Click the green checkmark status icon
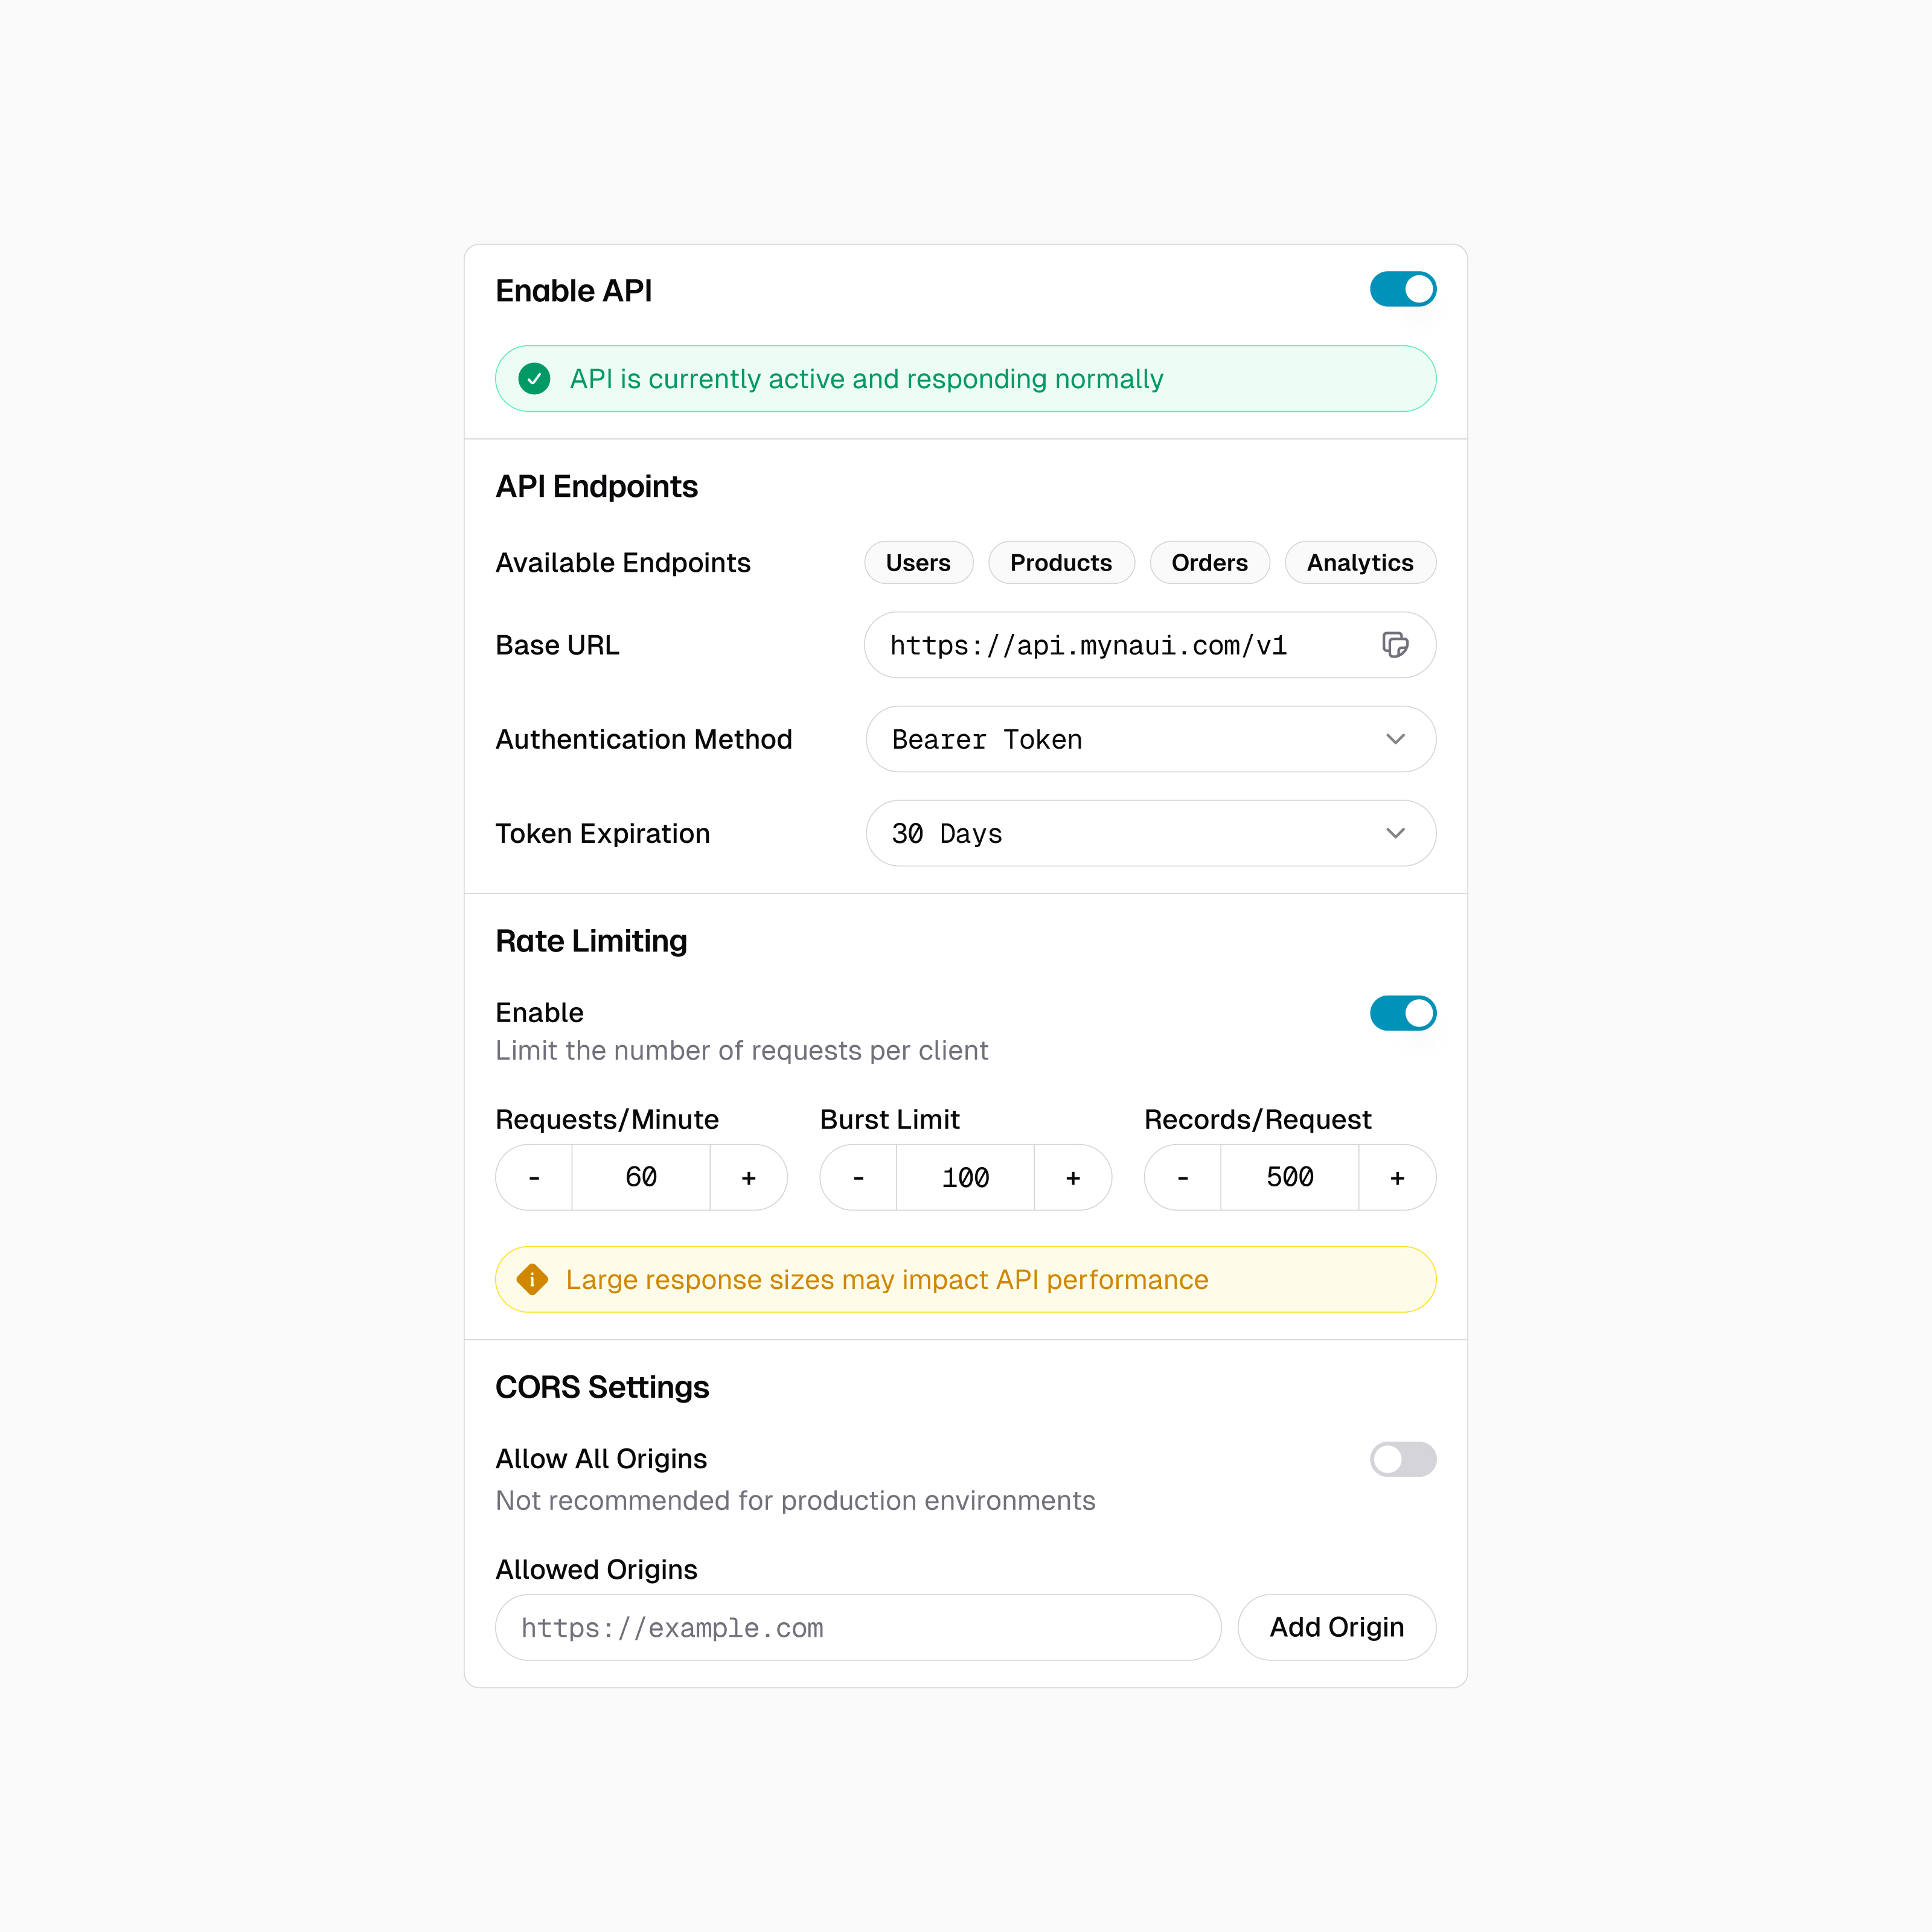This screenshot has width=1932, height=1932. pyautogui.click(x=534, y=379)
